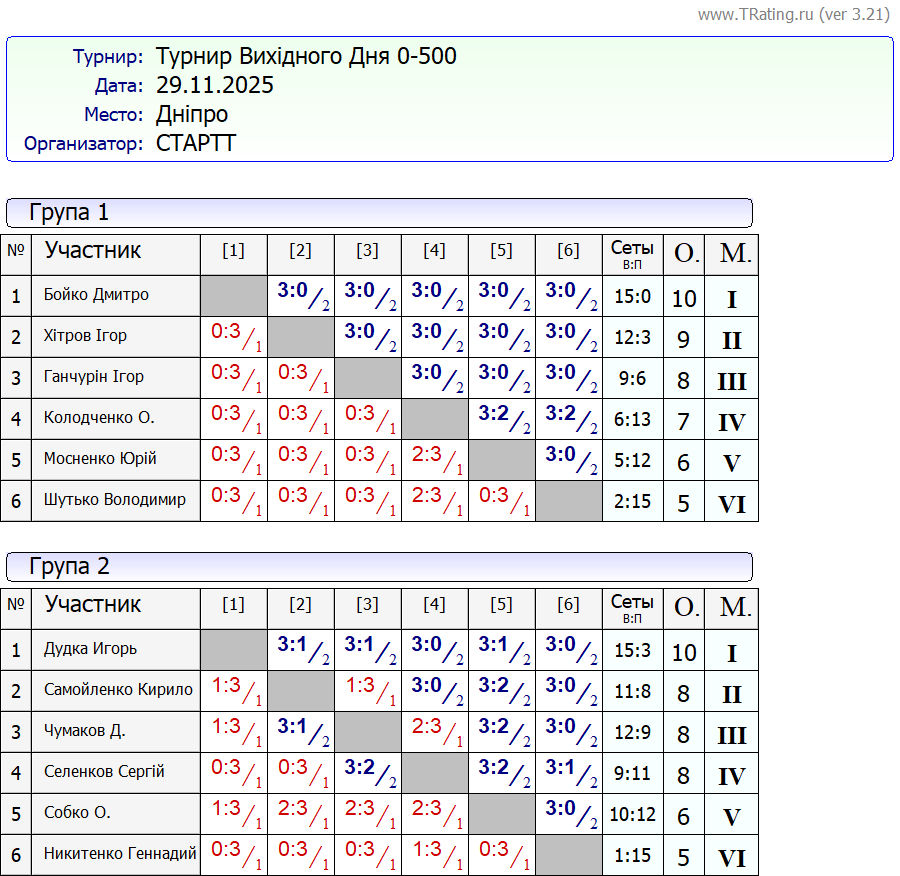Click the organizer name СТАРТТ
This screenshot has height=876, width=900.
(x=196, y=143)
